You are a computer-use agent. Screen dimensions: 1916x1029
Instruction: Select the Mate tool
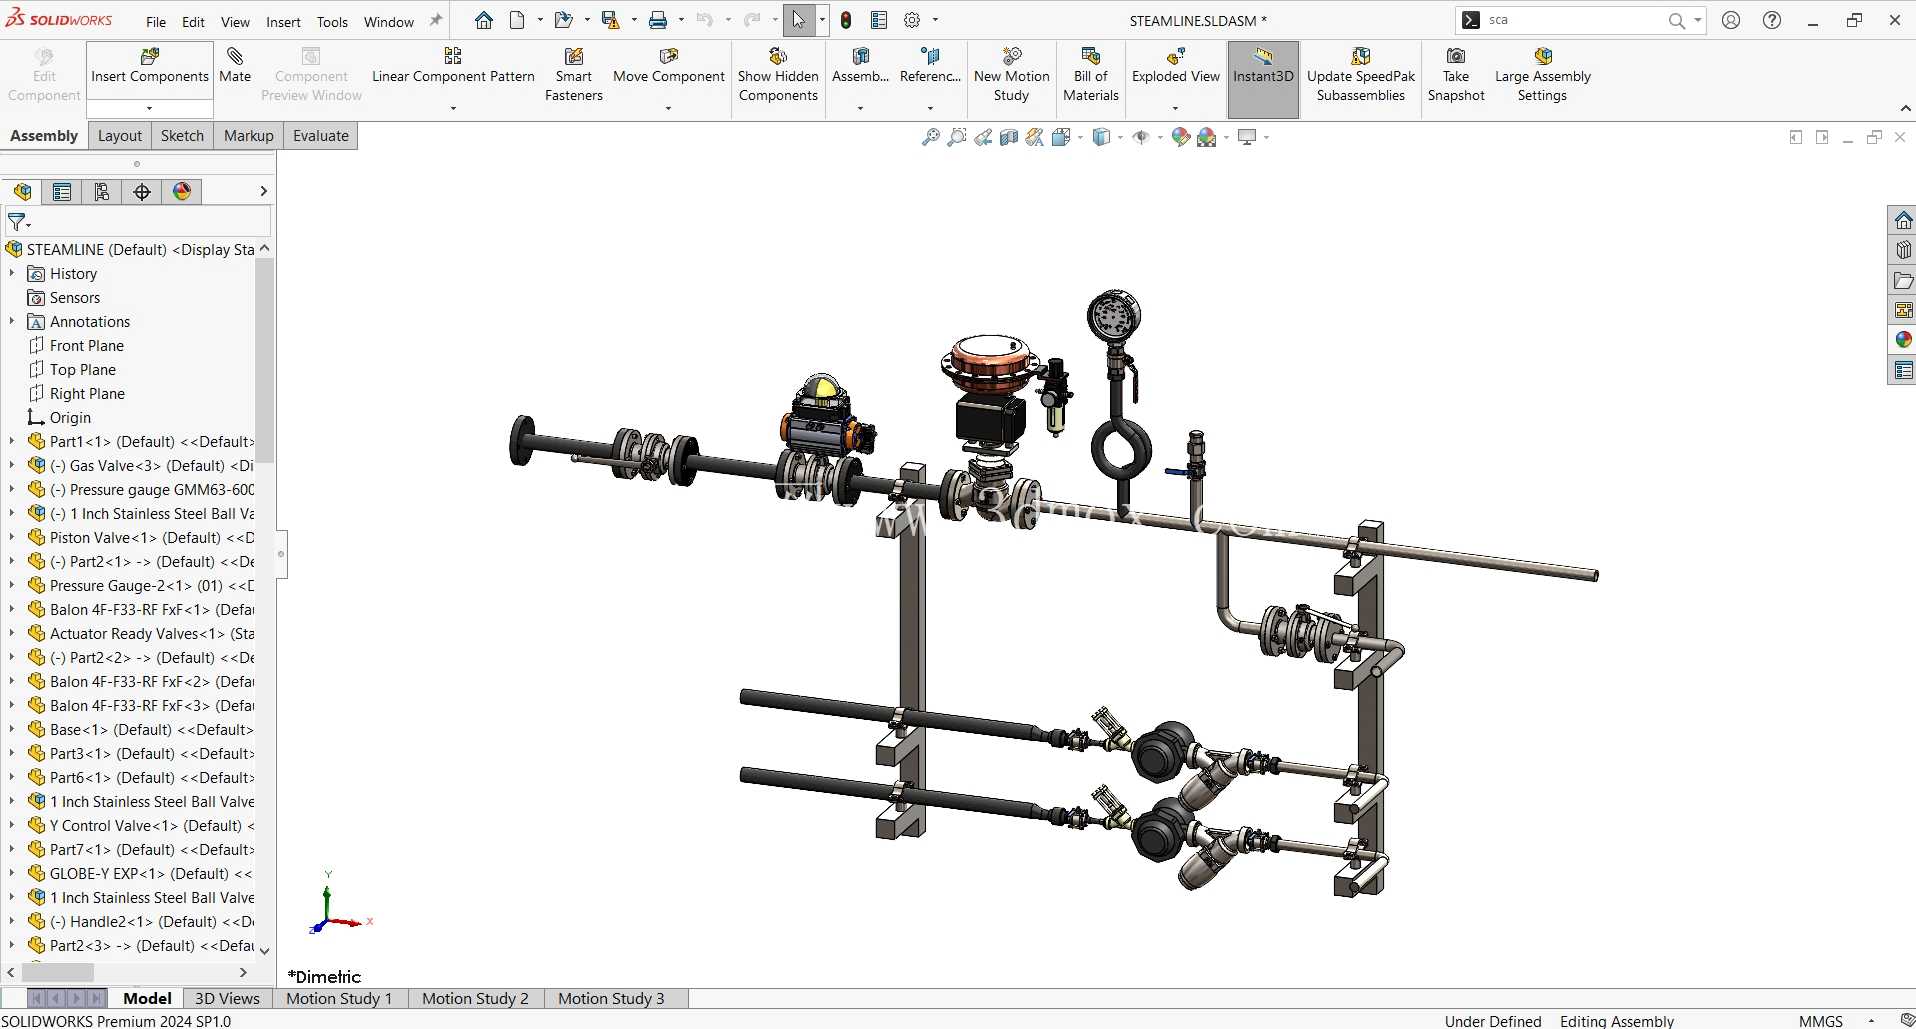235,66
